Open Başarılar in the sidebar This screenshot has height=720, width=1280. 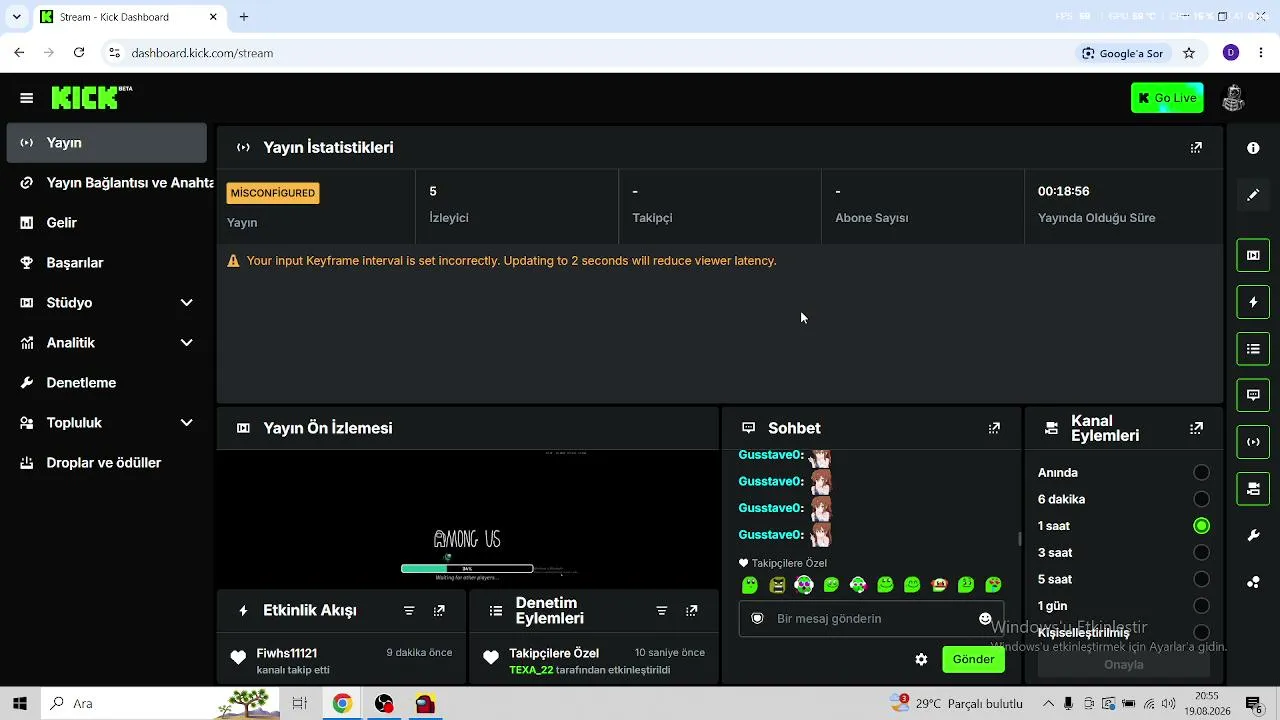(107, 263)
